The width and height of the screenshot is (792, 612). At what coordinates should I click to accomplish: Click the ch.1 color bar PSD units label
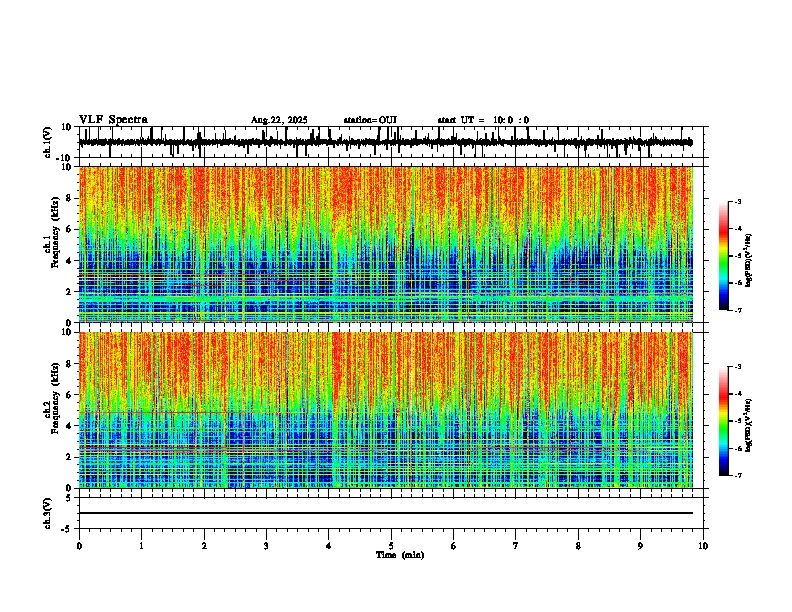(x=749, y=261)
